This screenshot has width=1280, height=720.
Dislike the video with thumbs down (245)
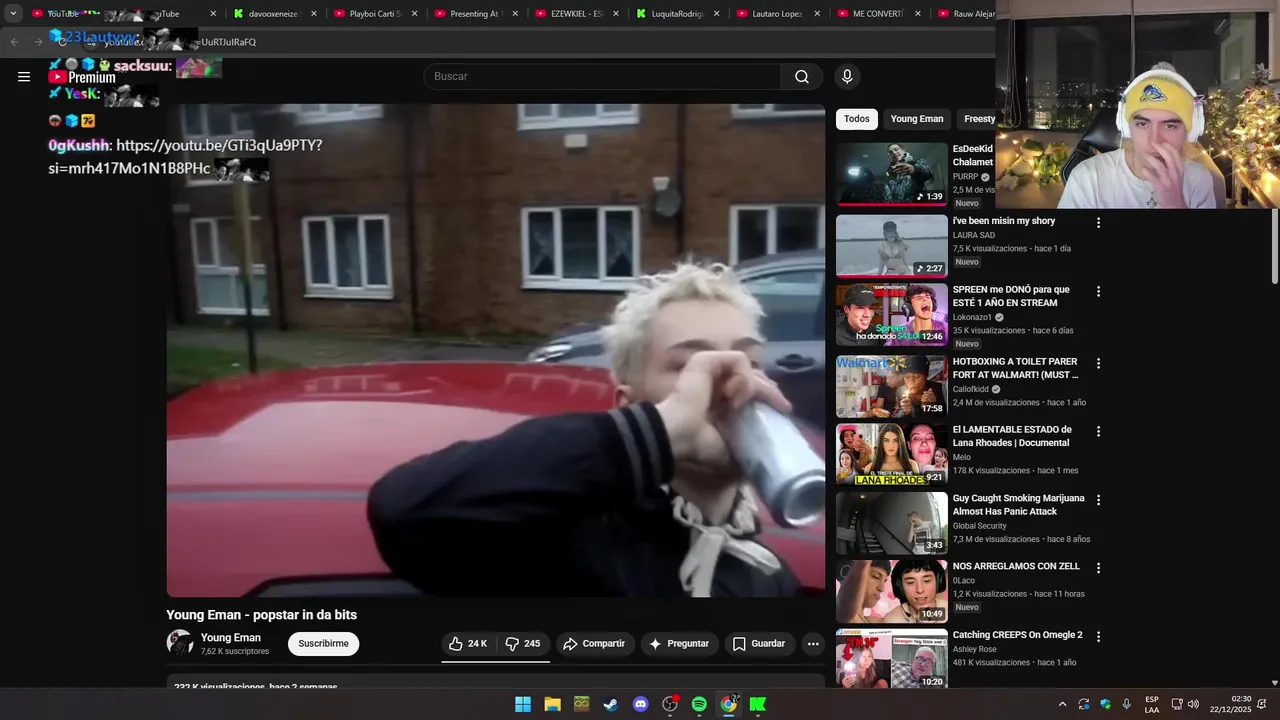(523, 644)
